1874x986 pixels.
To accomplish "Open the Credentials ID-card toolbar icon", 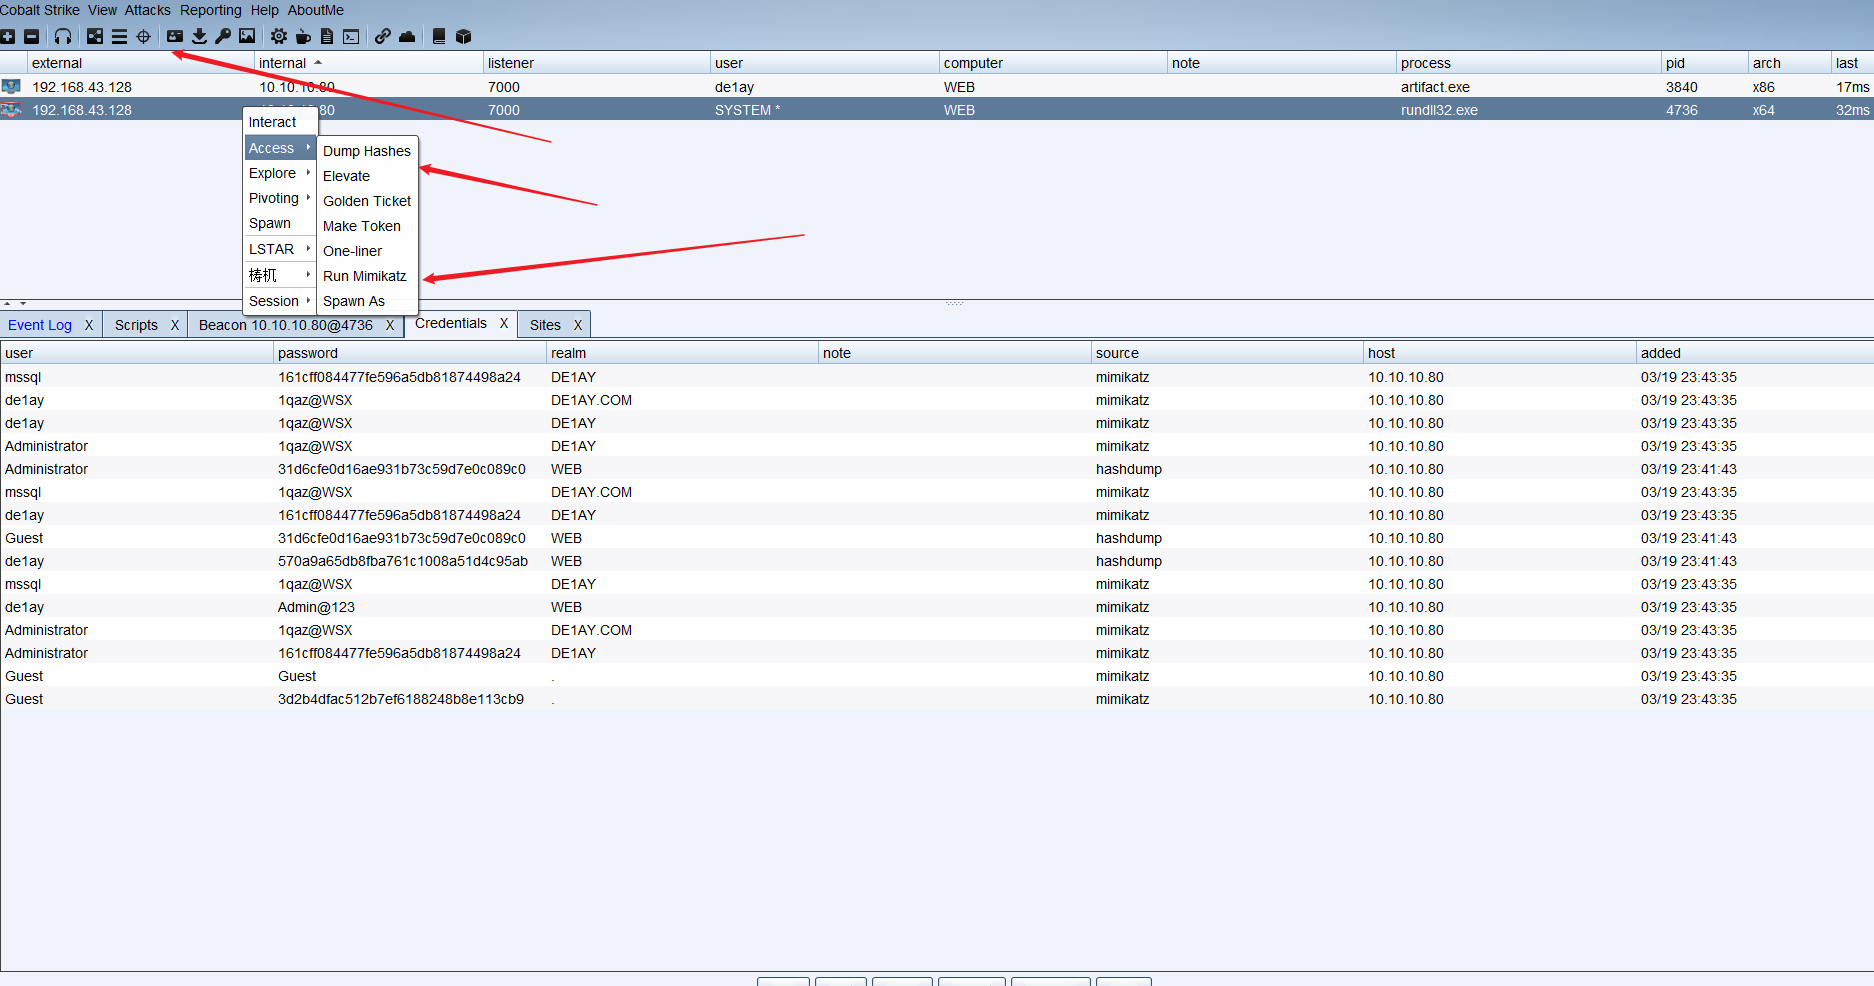I will (x=175, y=37).
